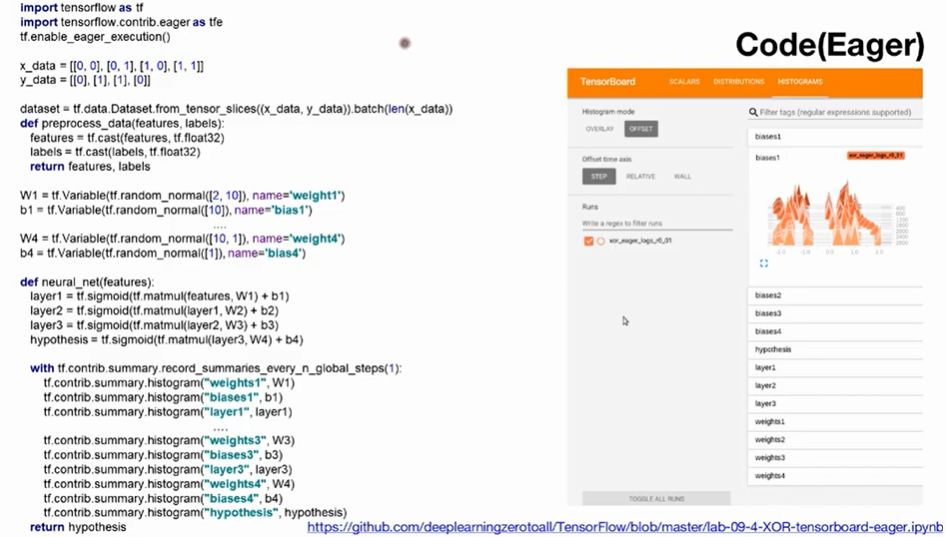The width and height of the screenshot is (946, 537).
Task: Click the 'Code(Eager)' slide title
Action: tap(830, 45)
